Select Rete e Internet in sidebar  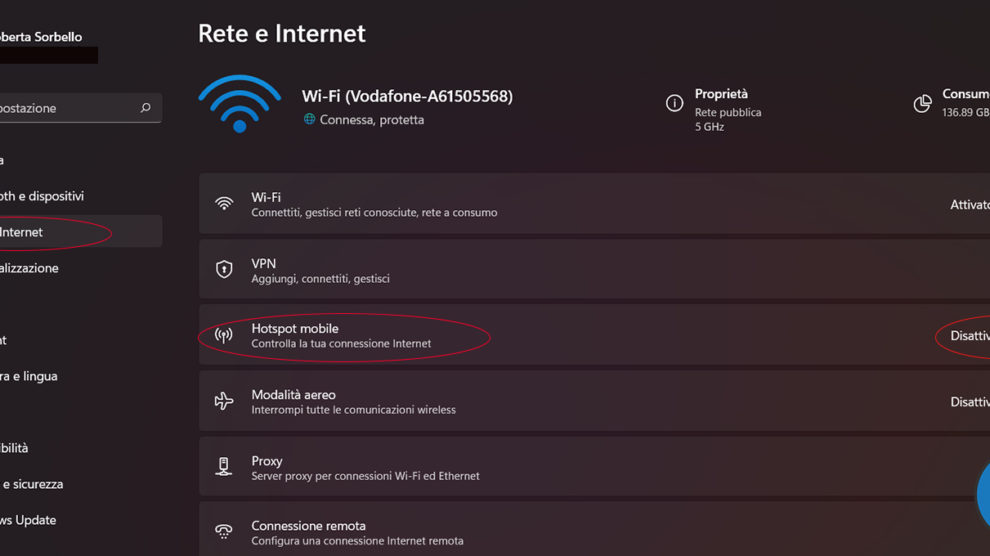(x=40, y=232)
